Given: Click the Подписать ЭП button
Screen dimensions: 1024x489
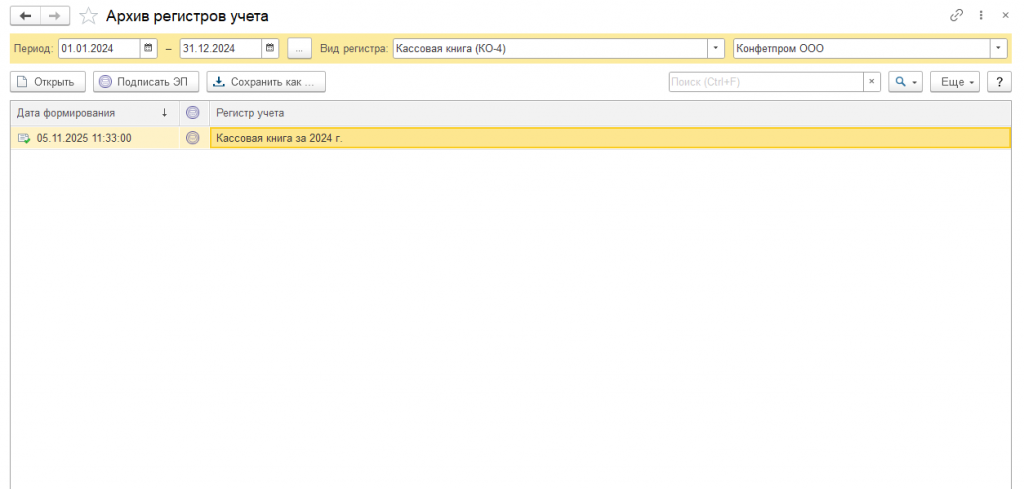Looking at the screenshot, I should (146, 82).
